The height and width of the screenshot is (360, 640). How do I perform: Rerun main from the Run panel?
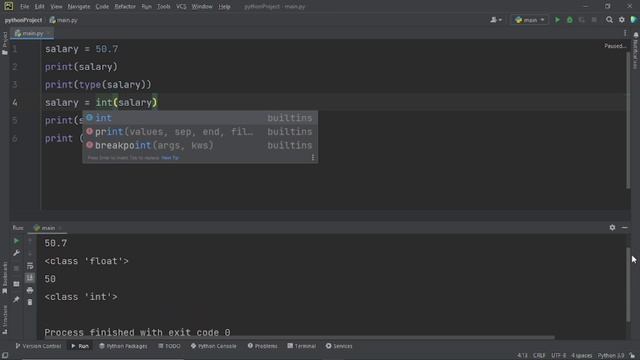tap(16, 241)
